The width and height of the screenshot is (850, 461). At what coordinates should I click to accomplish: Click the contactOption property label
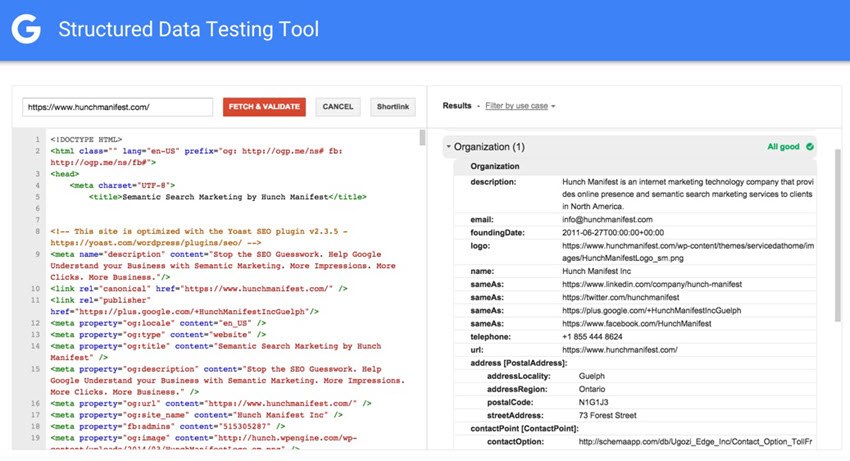515,442
